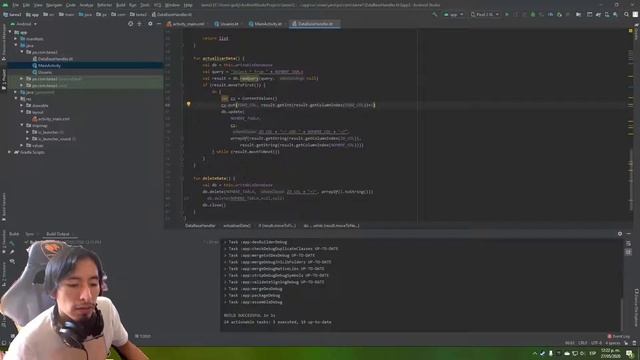Open the Refactor menu
Image resolution: width=640 pixels, height=360 pixels.
pyautogui.click(x=104, y=5)
